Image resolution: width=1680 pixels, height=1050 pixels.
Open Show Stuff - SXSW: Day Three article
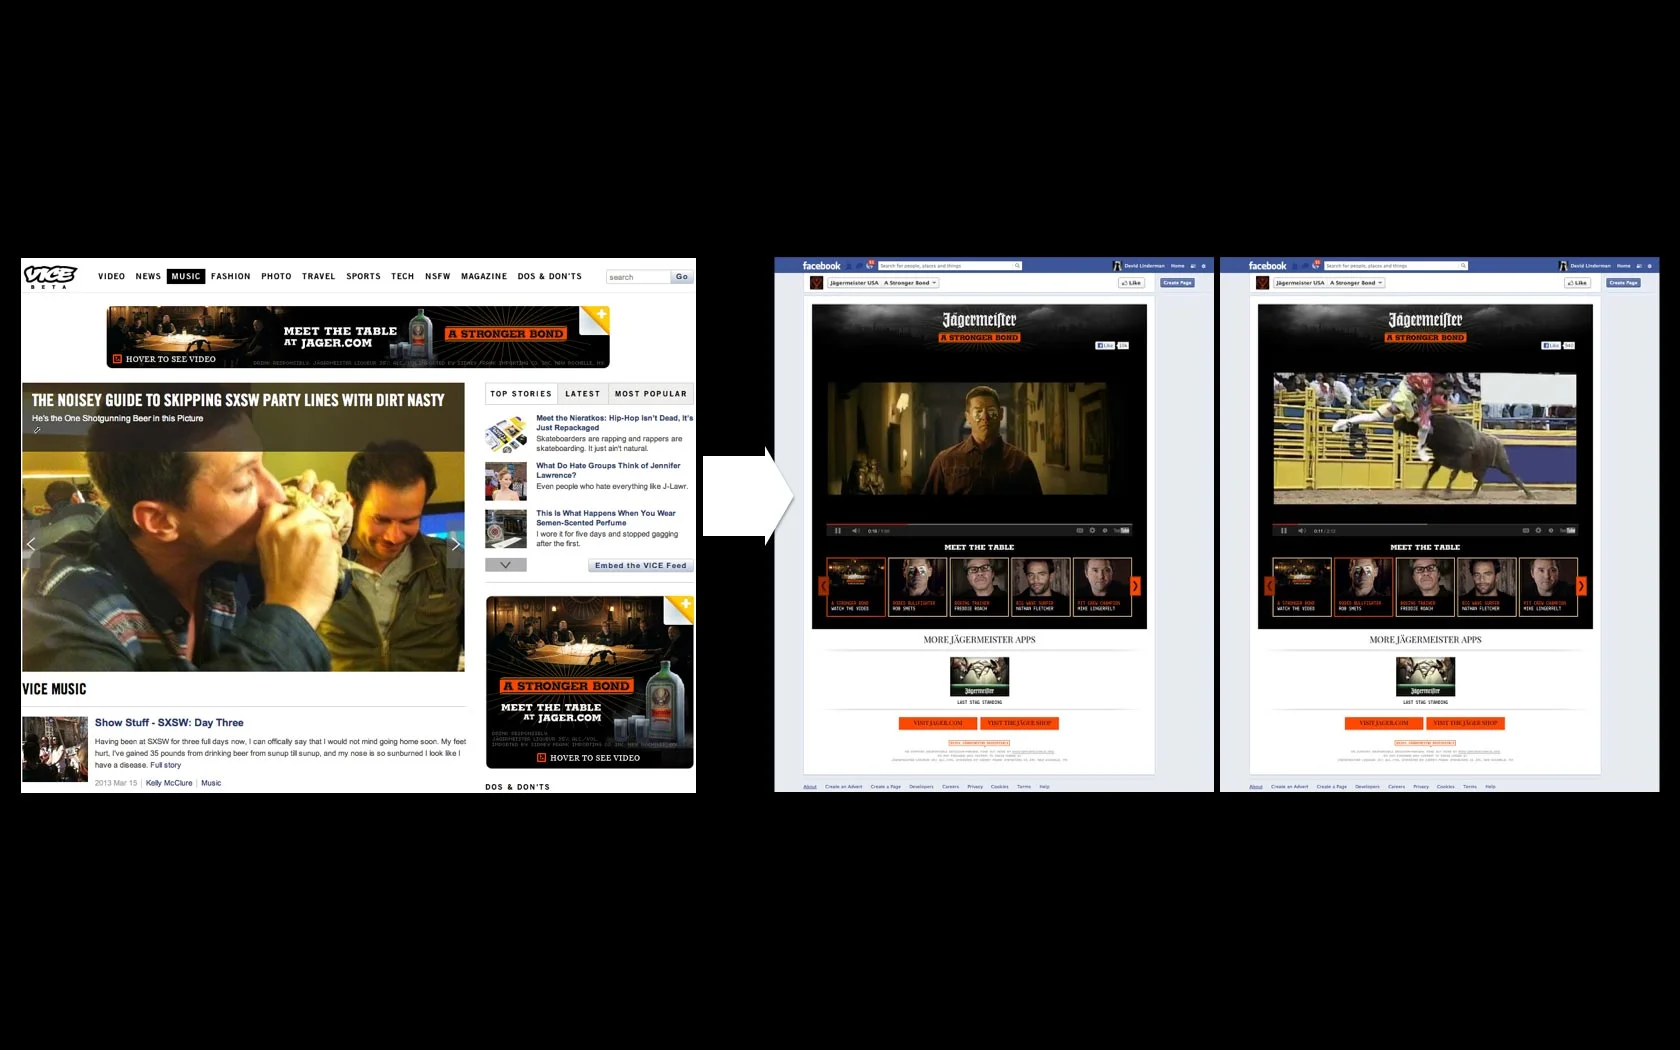(x=169, y=723)
